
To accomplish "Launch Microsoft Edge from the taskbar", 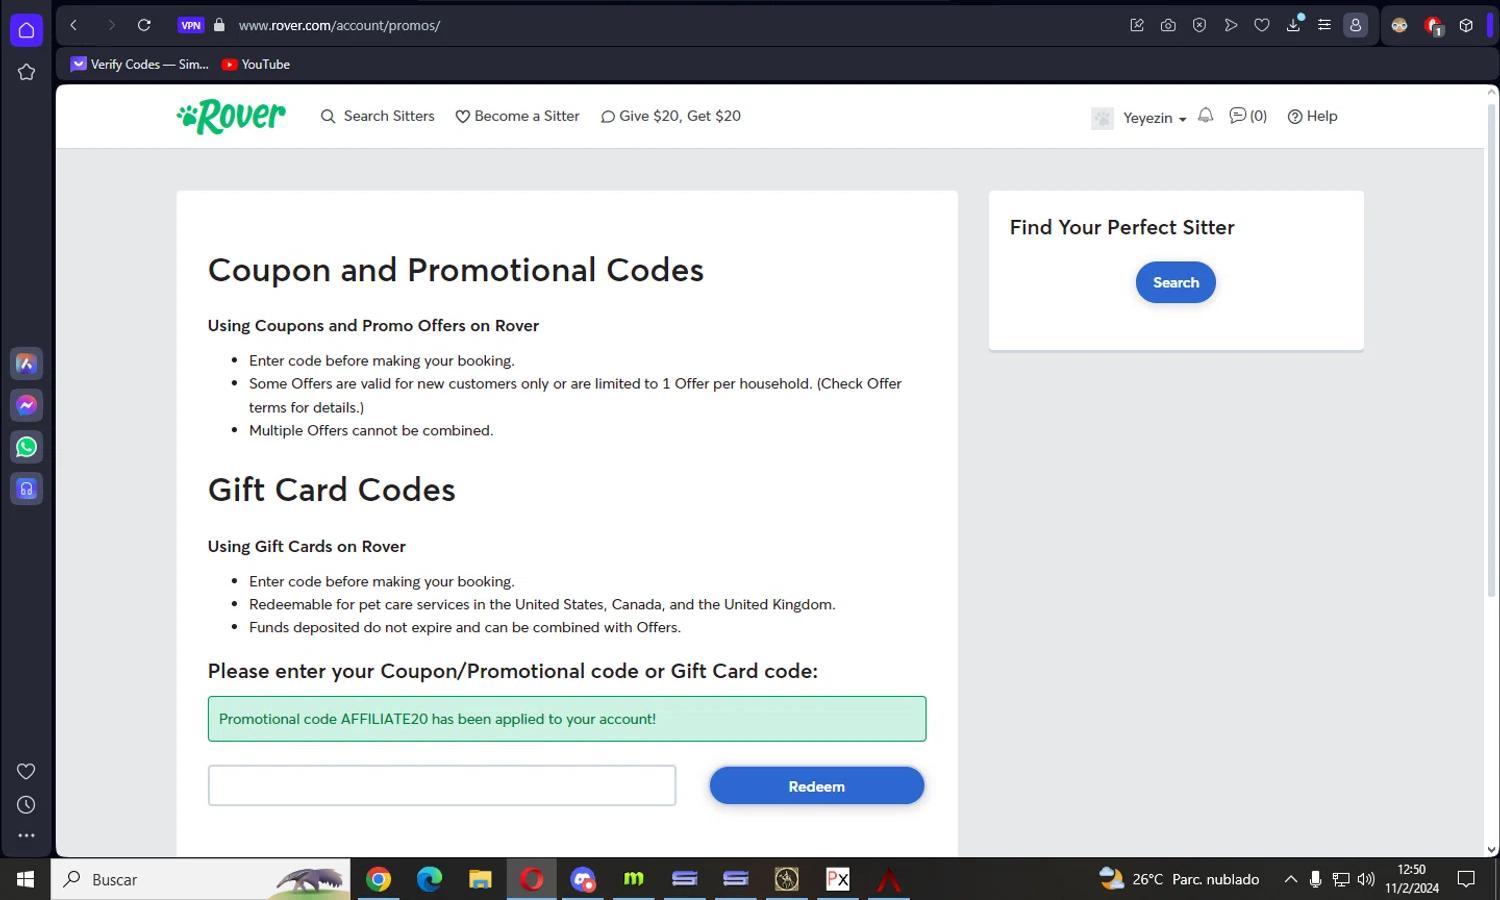I will [429, 879].
